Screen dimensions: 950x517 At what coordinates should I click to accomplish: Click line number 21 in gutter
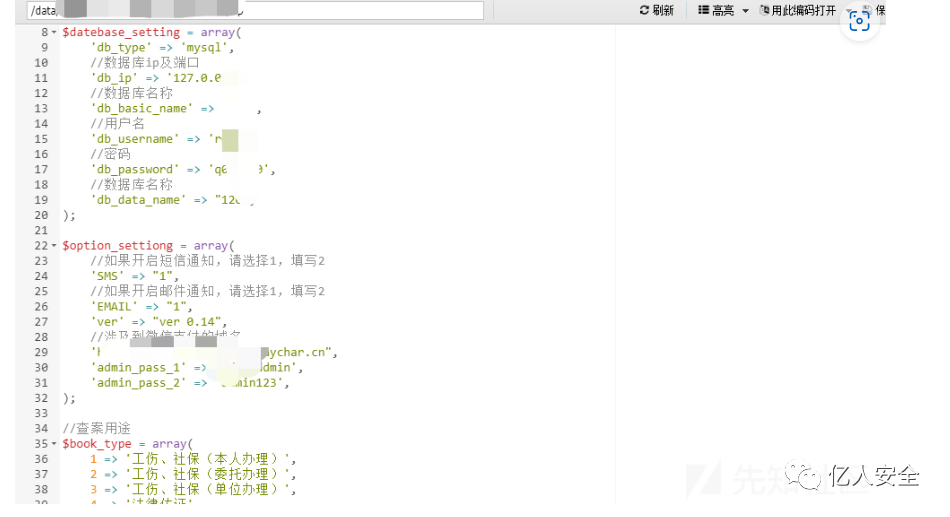(x=41, y=230)
